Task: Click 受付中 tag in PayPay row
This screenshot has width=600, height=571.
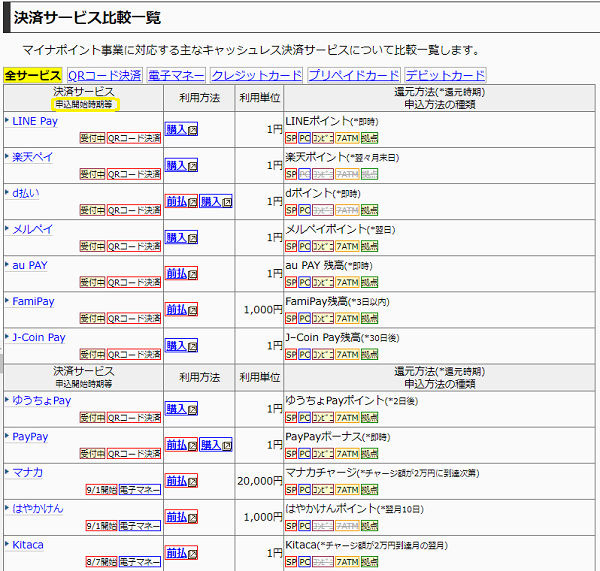Action: 92,454
